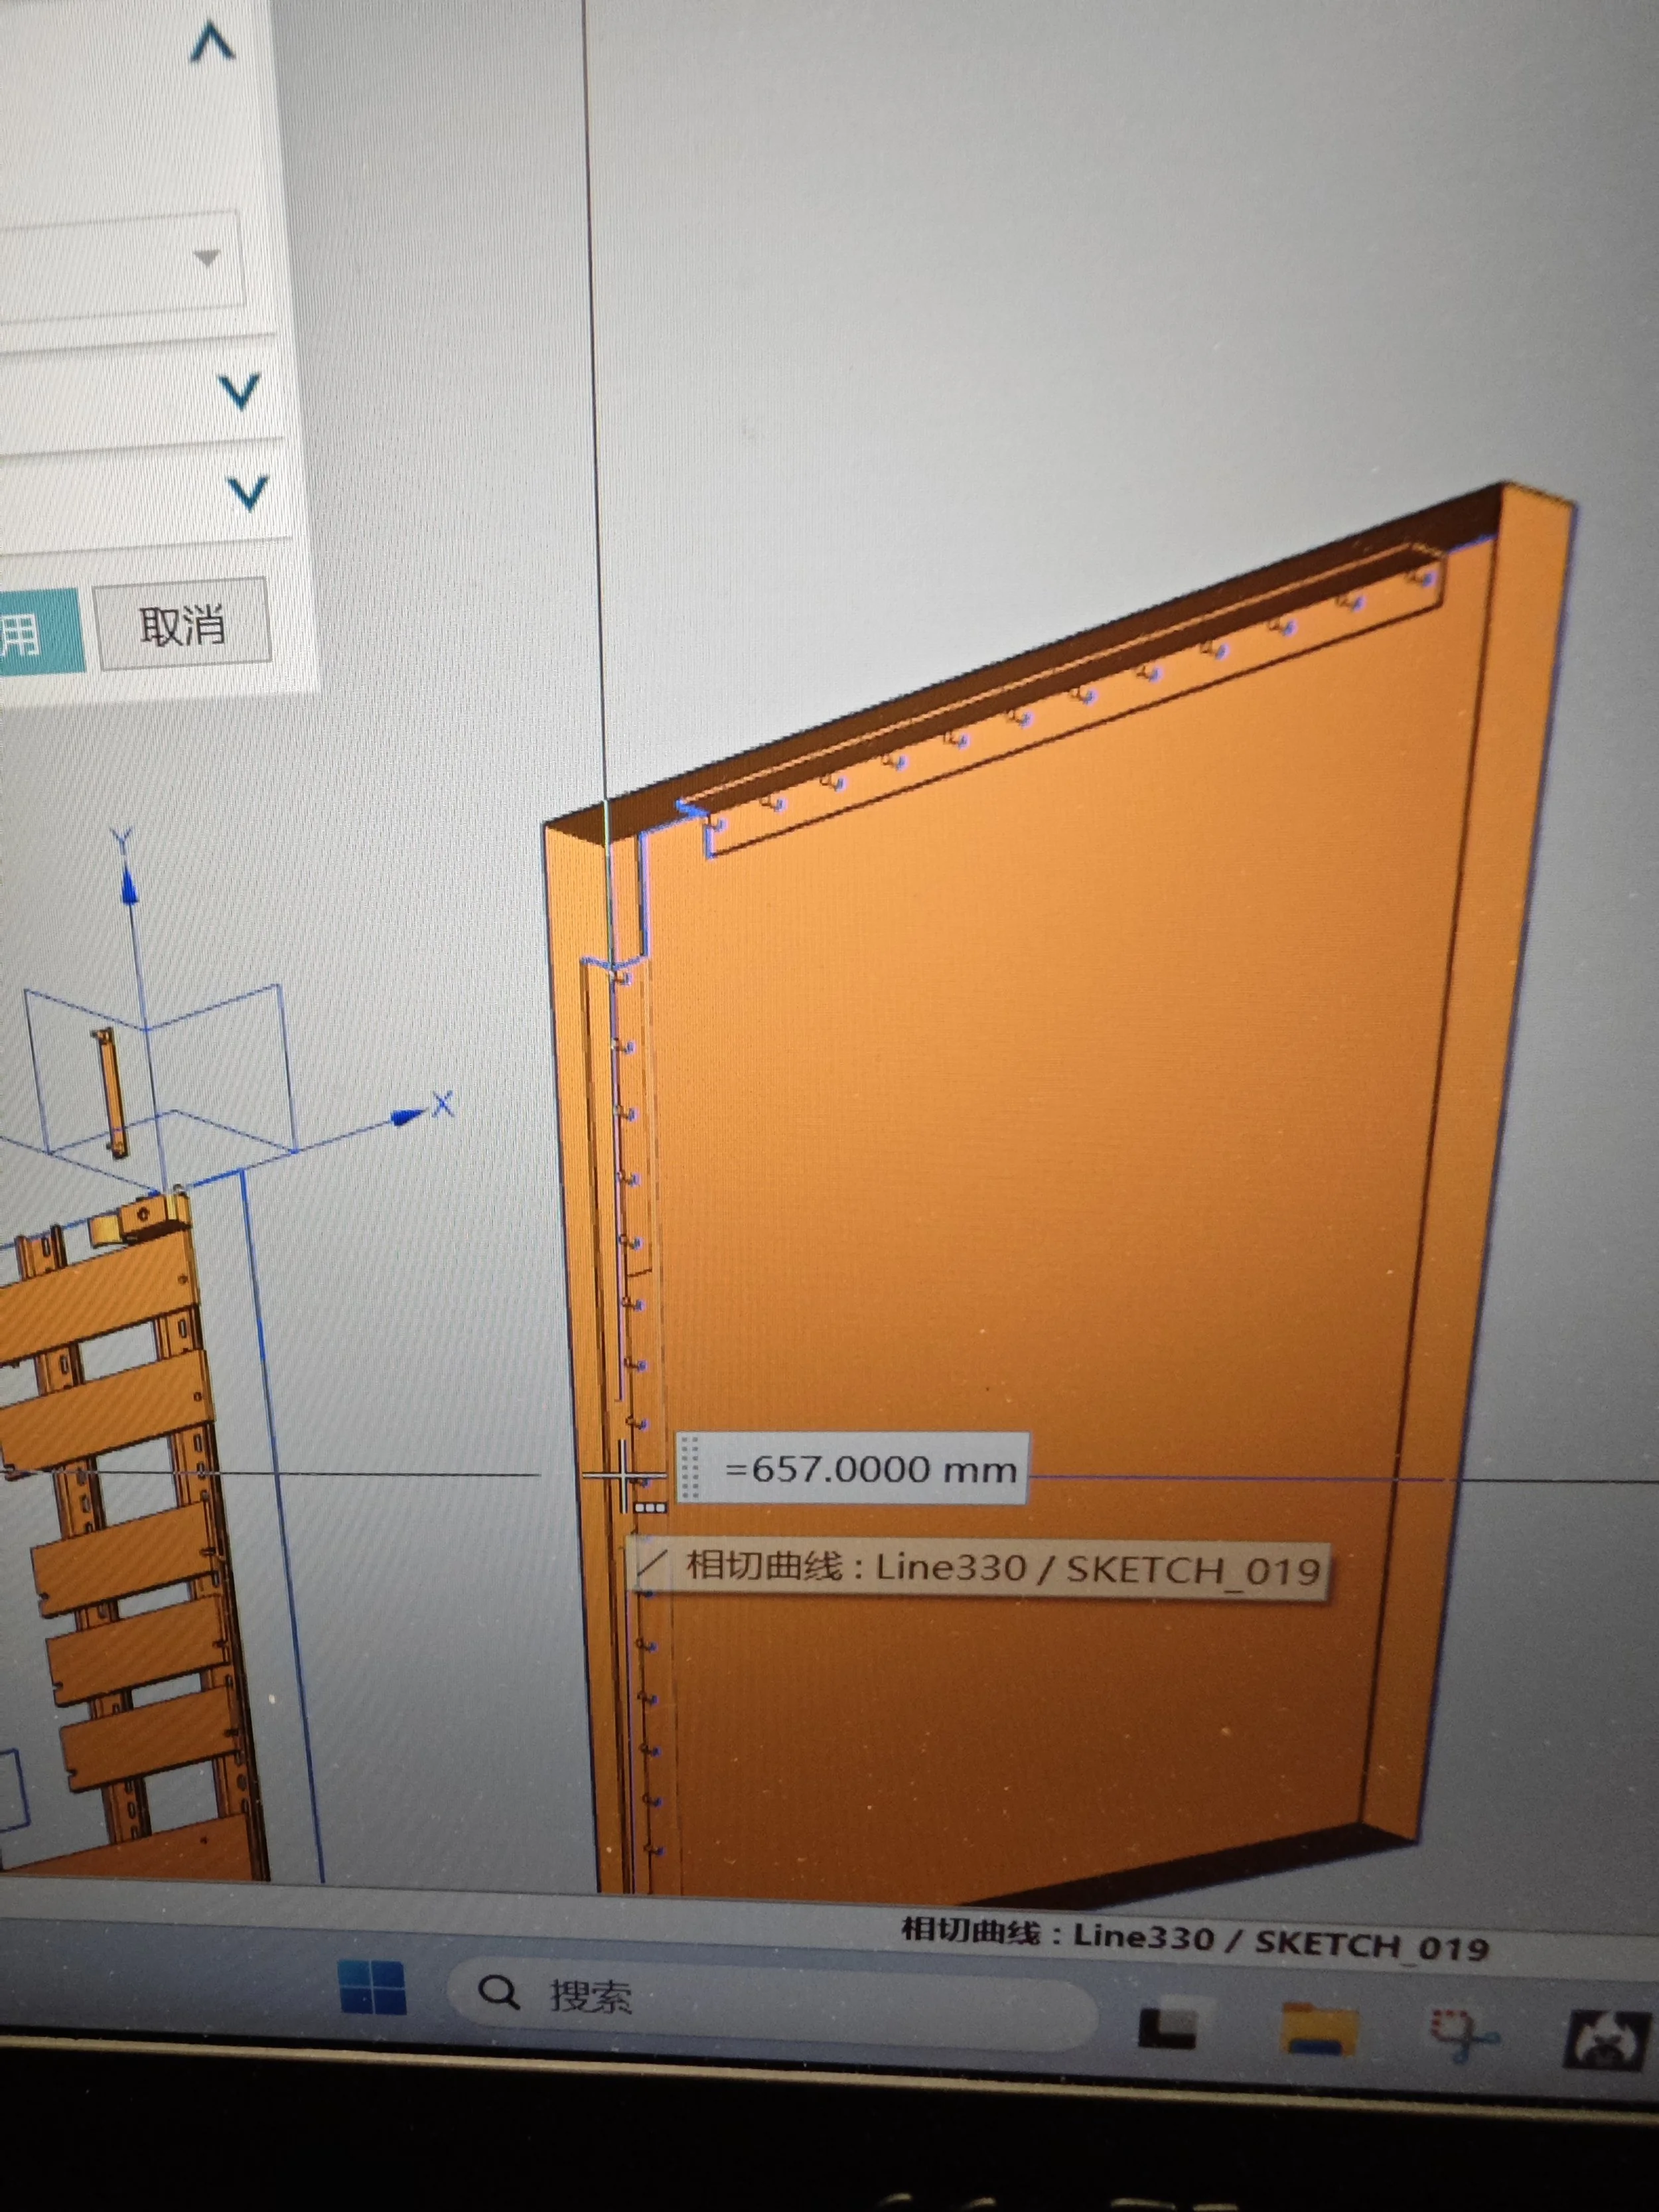Screen dimensions: 1659x2212
Task: Launch Snipping Tool from the taskbar
Action: coord(1464,2034)
